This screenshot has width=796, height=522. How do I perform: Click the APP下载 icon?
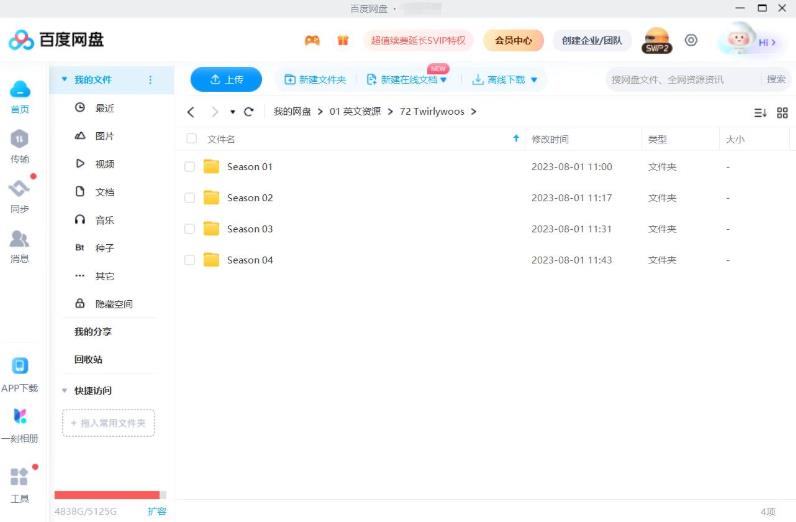point(20,366)
